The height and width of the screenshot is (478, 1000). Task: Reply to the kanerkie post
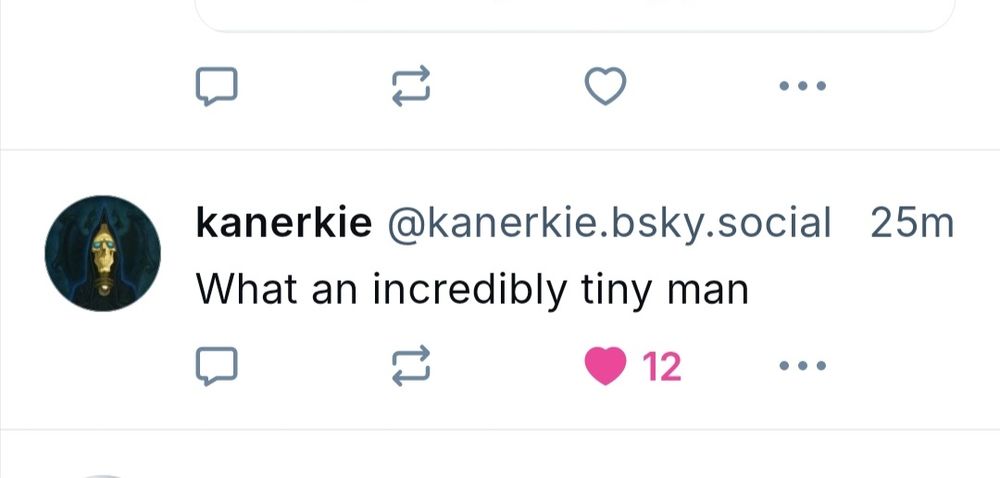point(216,366)
